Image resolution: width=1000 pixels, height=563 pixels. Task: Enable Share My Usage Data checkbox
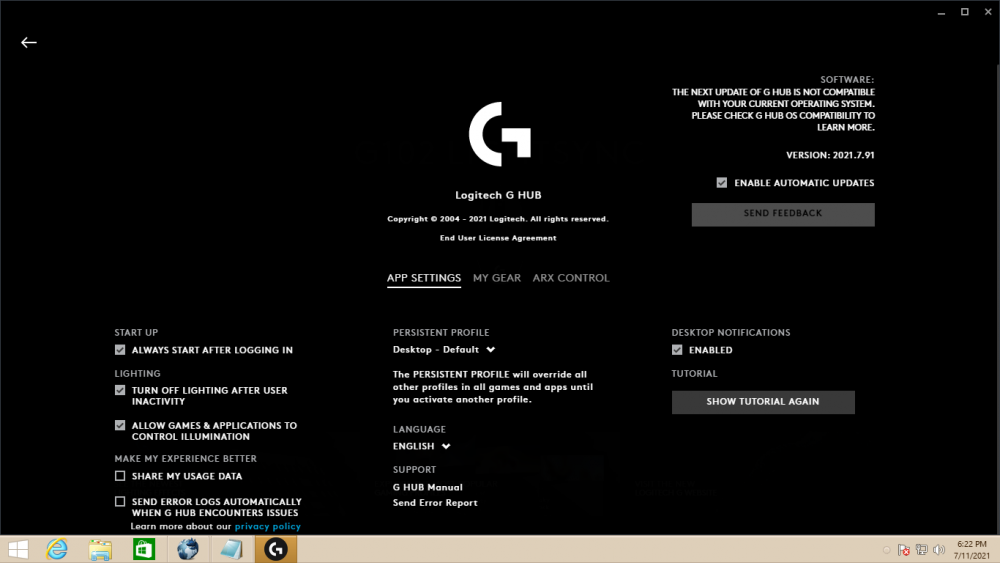click(x=120, y=476)
